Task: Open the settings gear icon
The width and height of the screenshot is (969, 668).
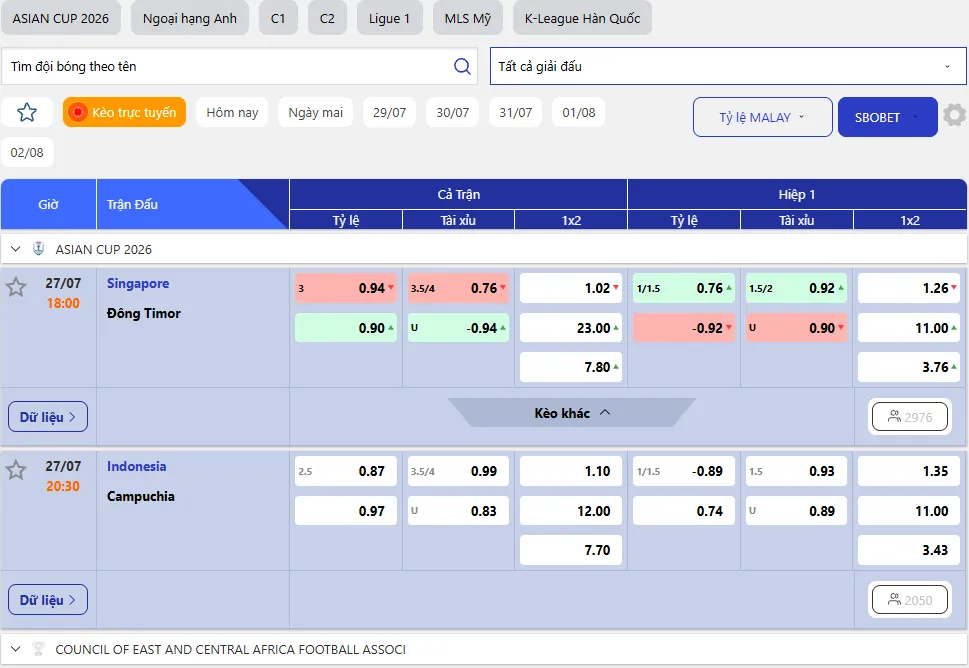Action: (x=954, y=115)
